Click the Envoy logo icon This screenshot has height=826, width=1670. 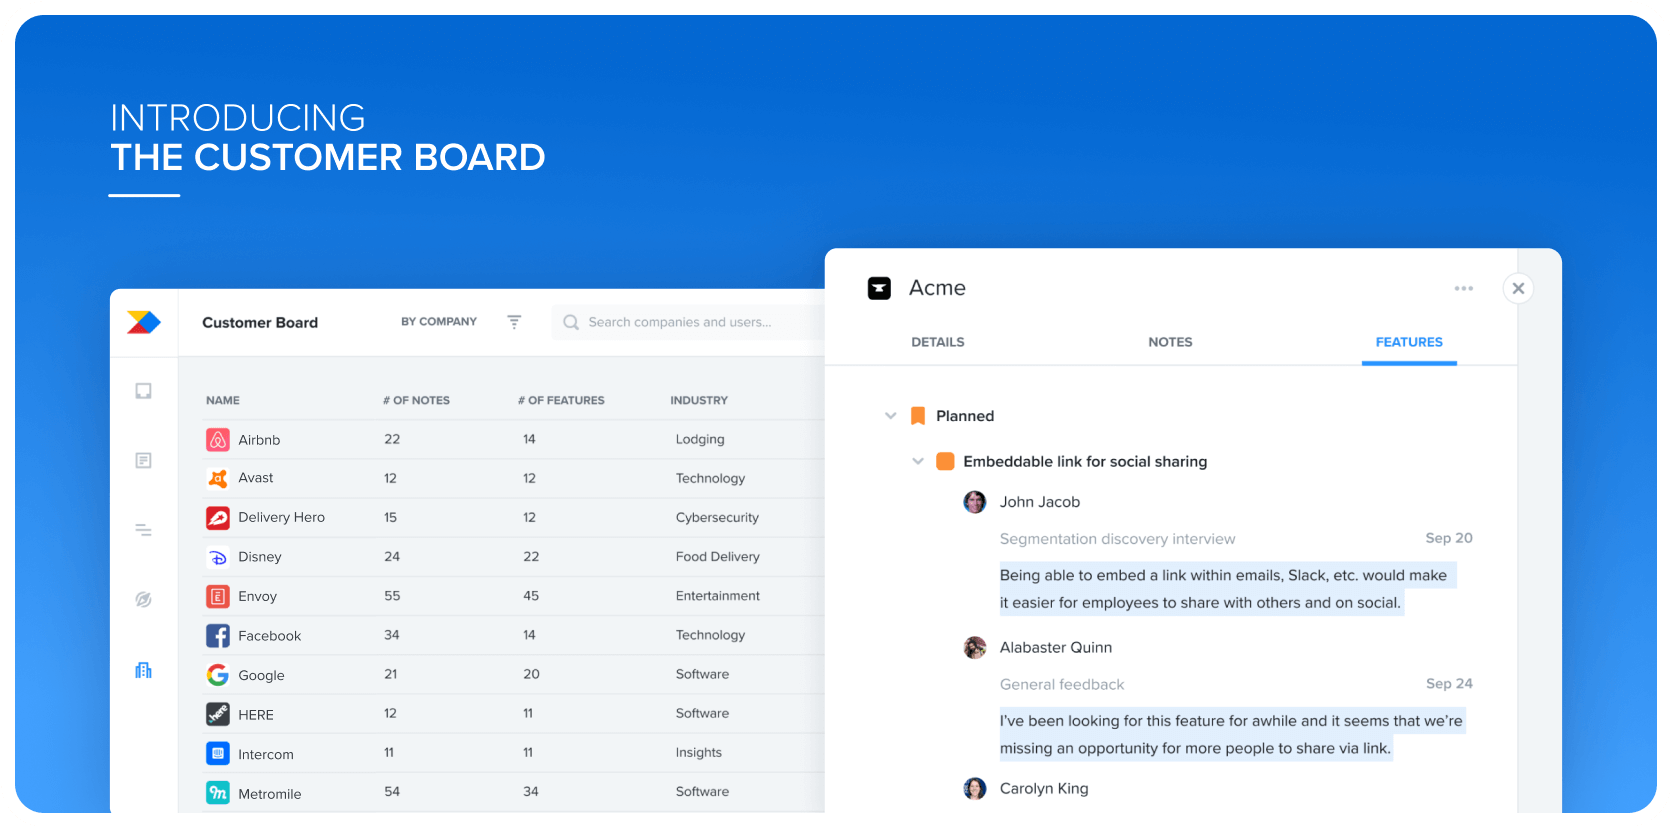pyautogui.click(x=218, y=597)
